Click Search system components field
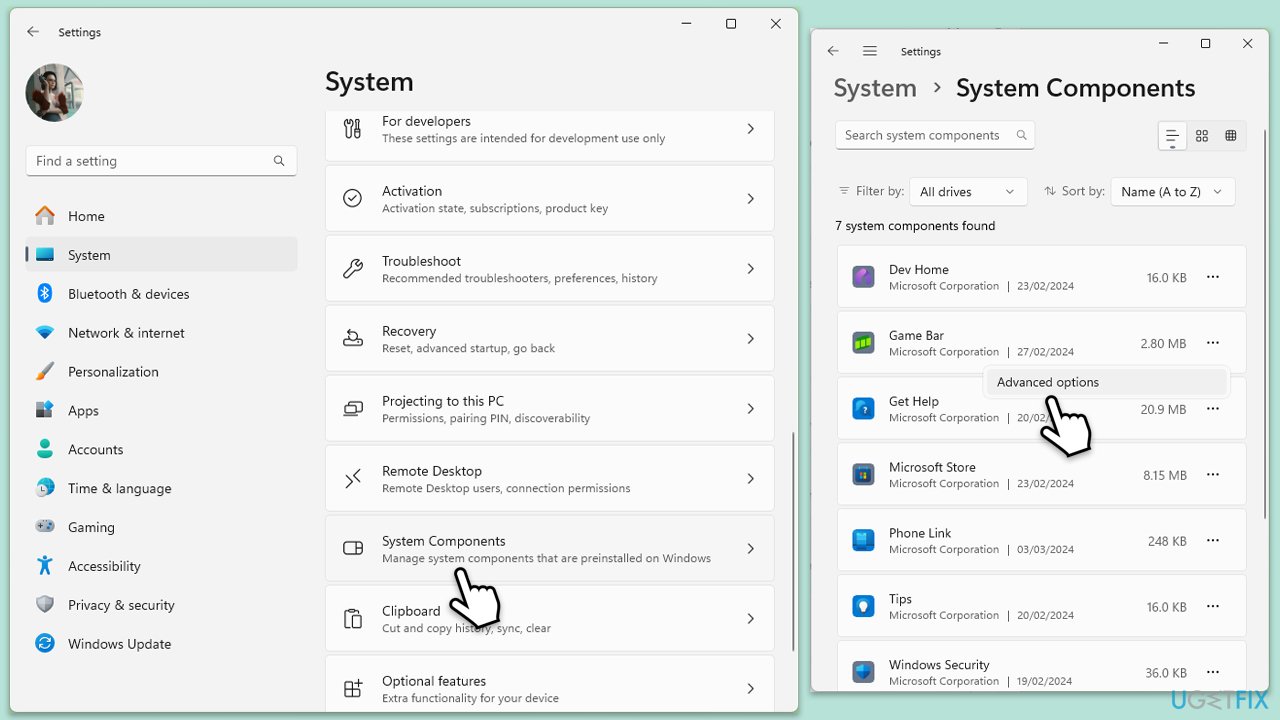 (x=935, y=136)
